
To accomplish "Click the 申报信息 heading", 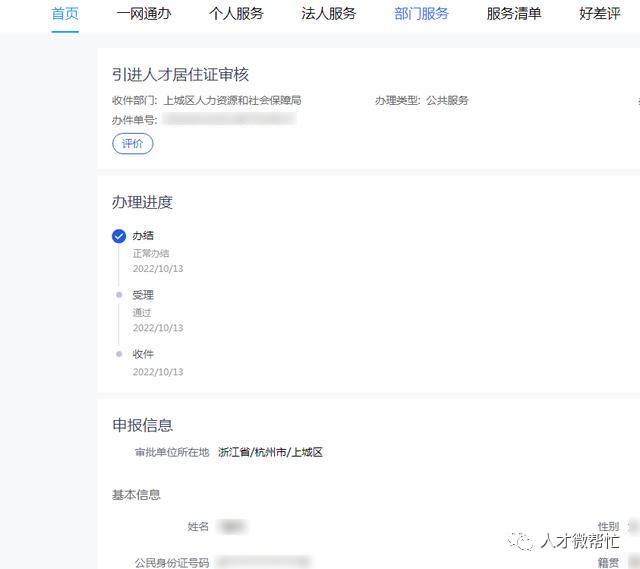I will tap(142, 425).
